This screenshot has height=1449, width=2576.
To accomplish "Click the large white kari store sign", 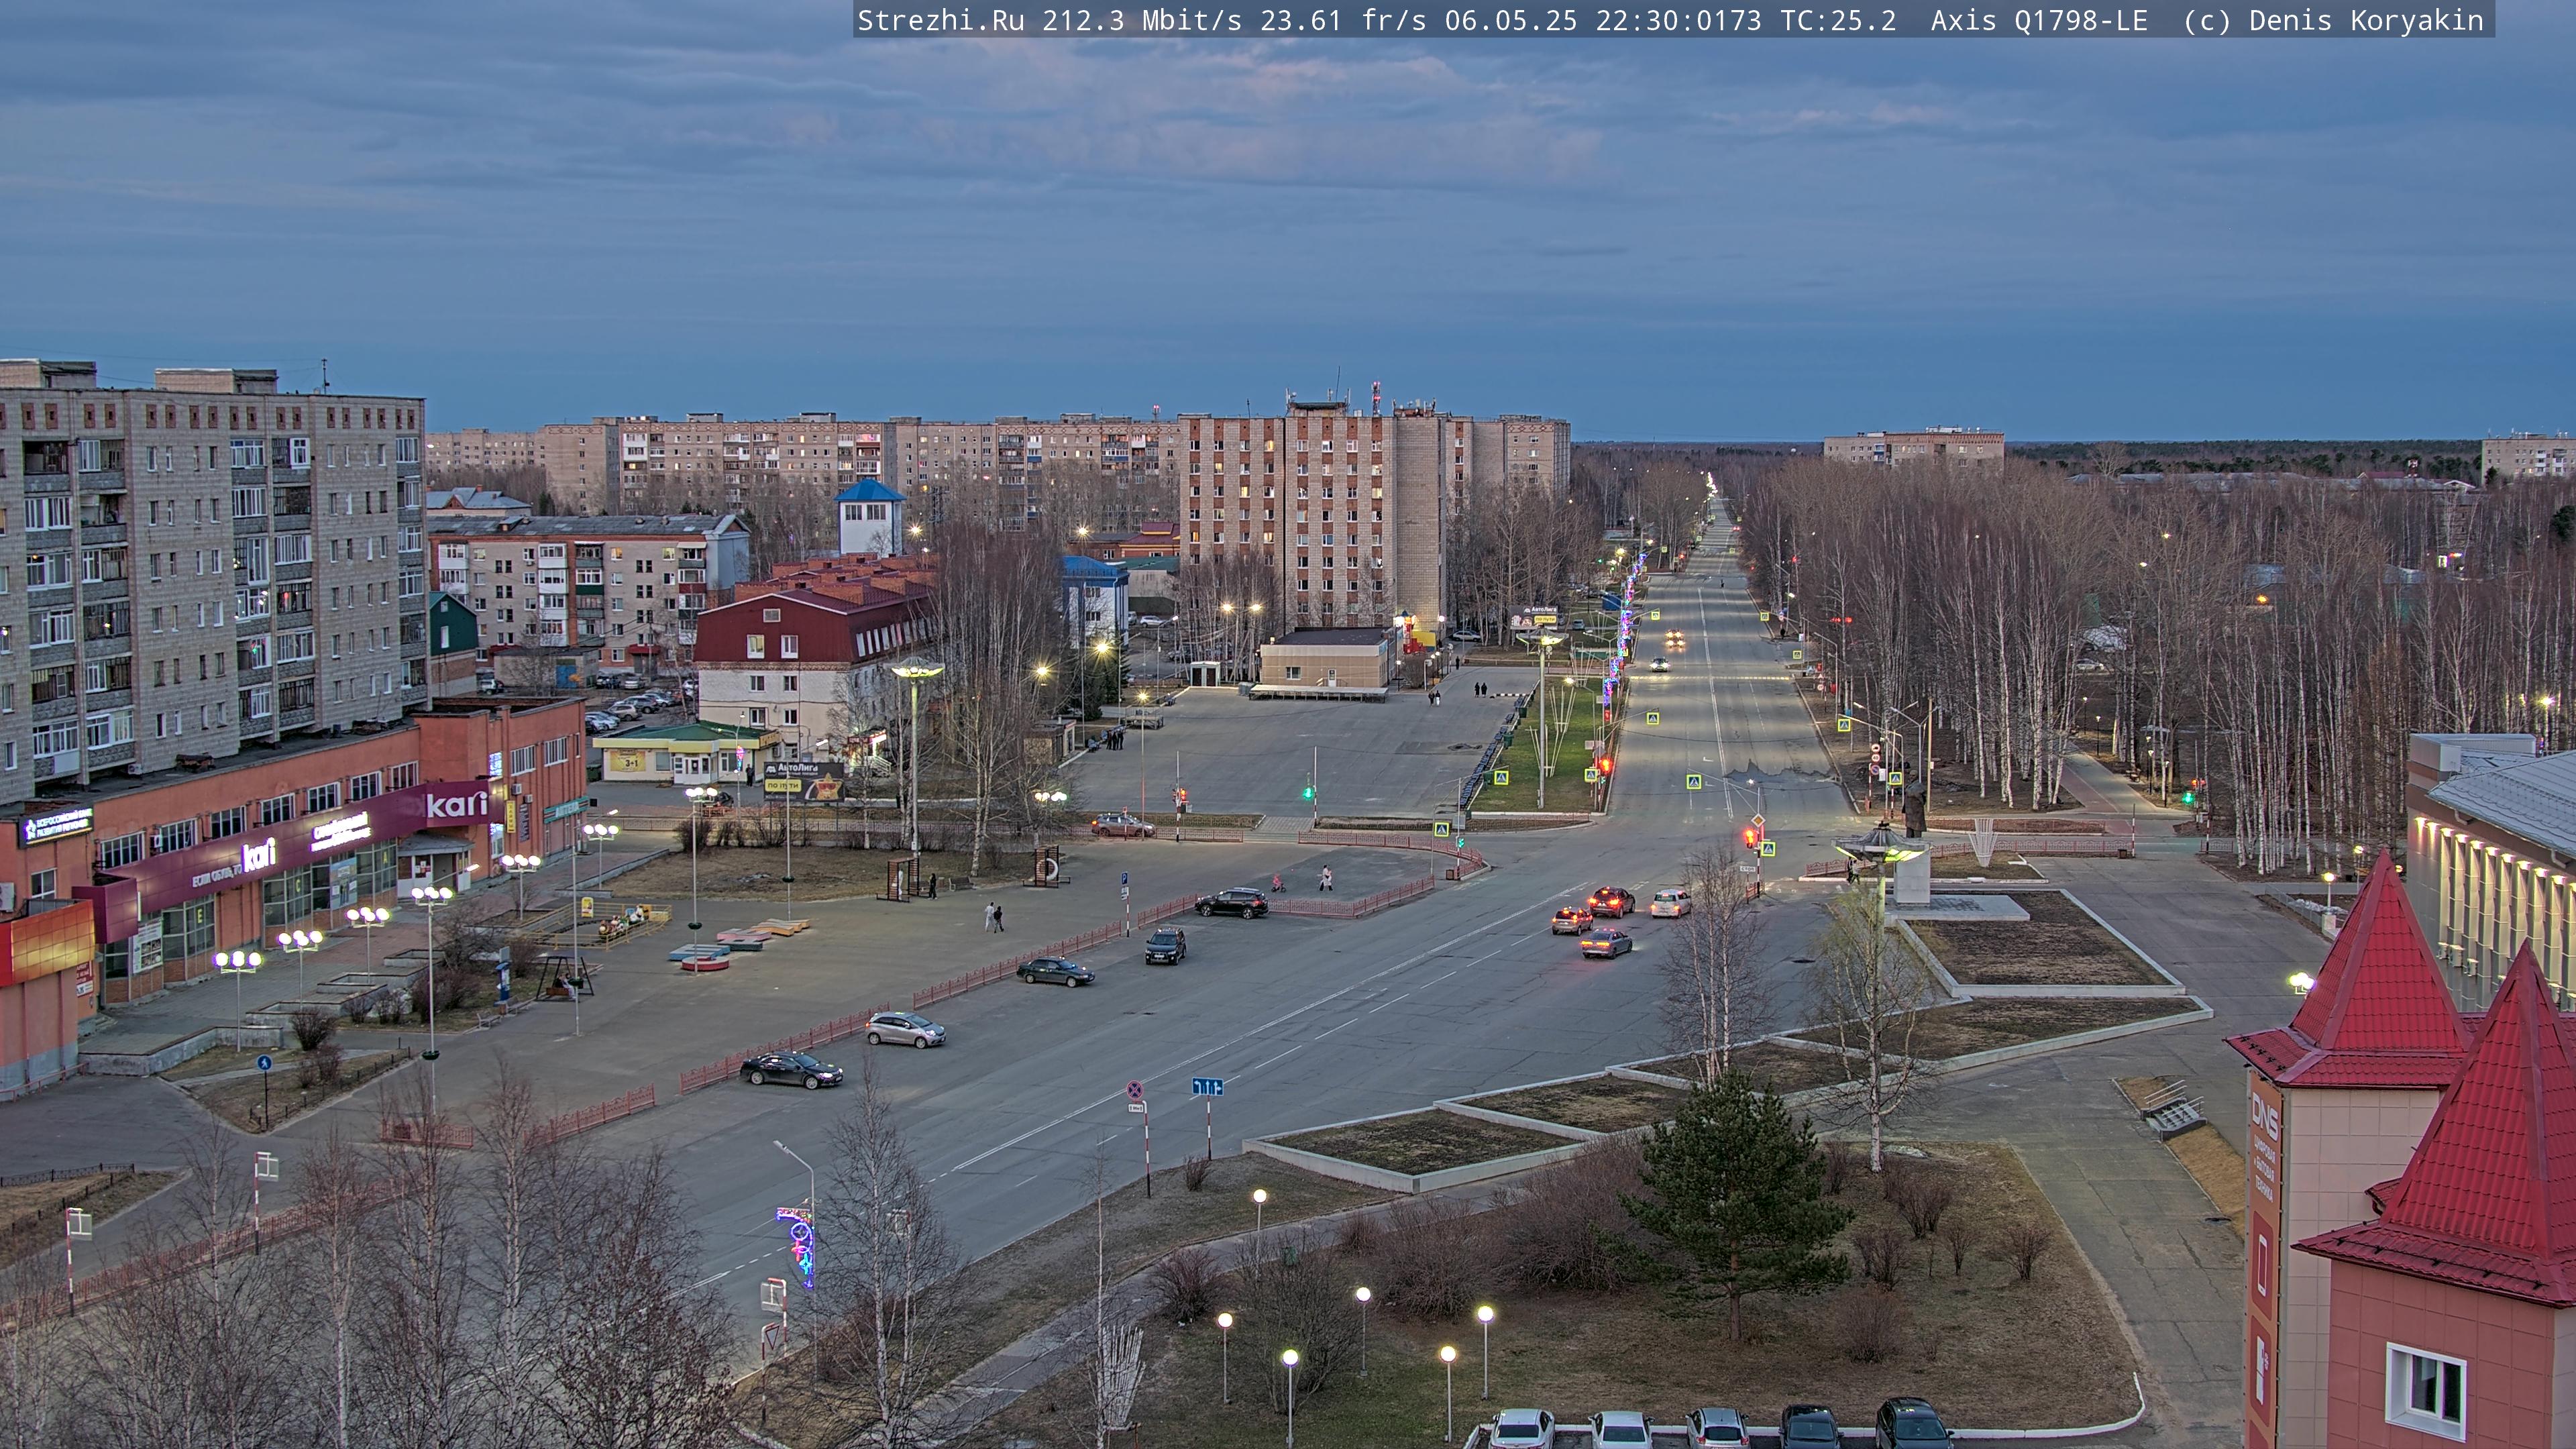I will (x=457, y=804).
